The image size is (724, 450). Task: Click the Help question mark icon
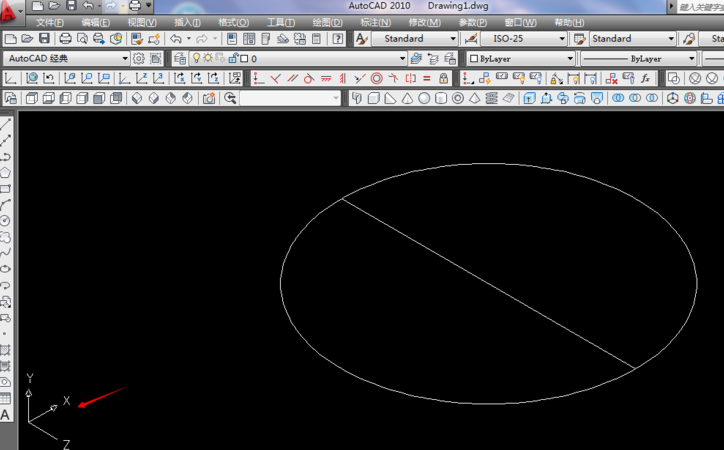click(x=338, y=39)
